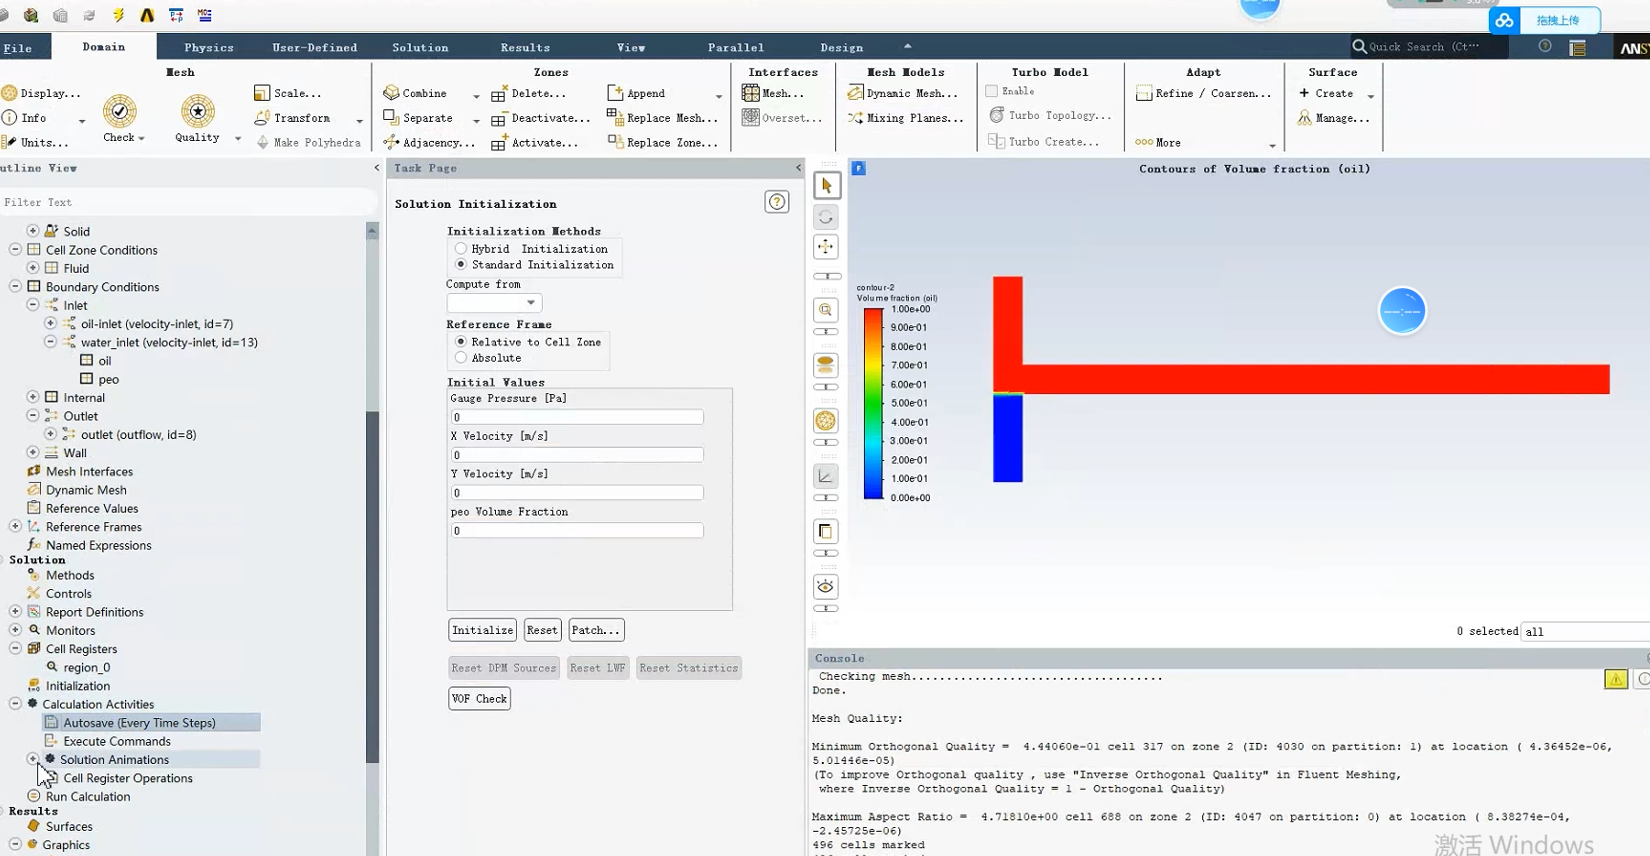
Task: Select the pointer tool in graphics toolbar
Action: click(x=826, y=186)
